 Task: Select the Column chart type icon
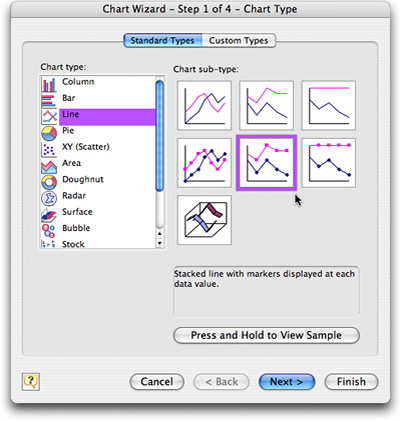pyautogui.click(x=49, y=84)
